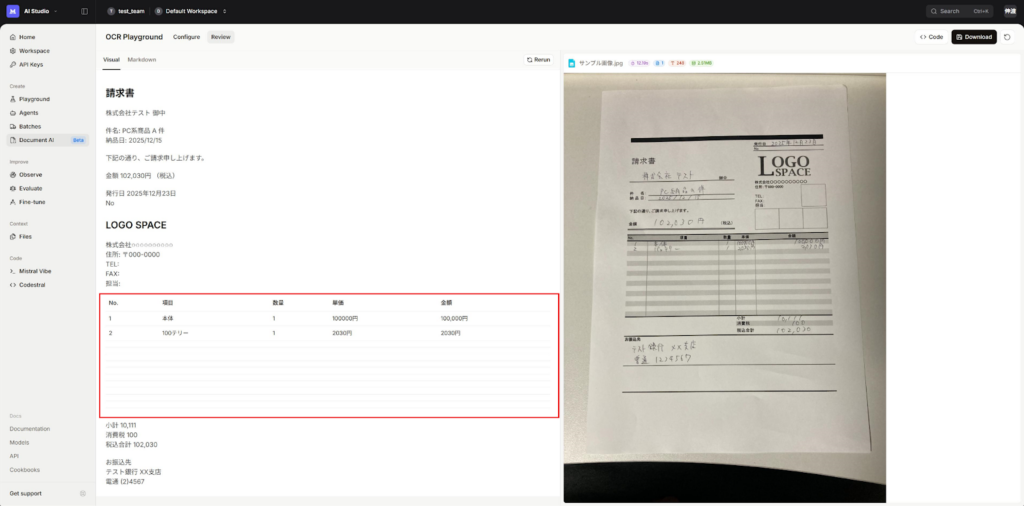Click the 本体 item cell
The height and width of the screenshot is (506, 1024).
click(x=168, y=319)
